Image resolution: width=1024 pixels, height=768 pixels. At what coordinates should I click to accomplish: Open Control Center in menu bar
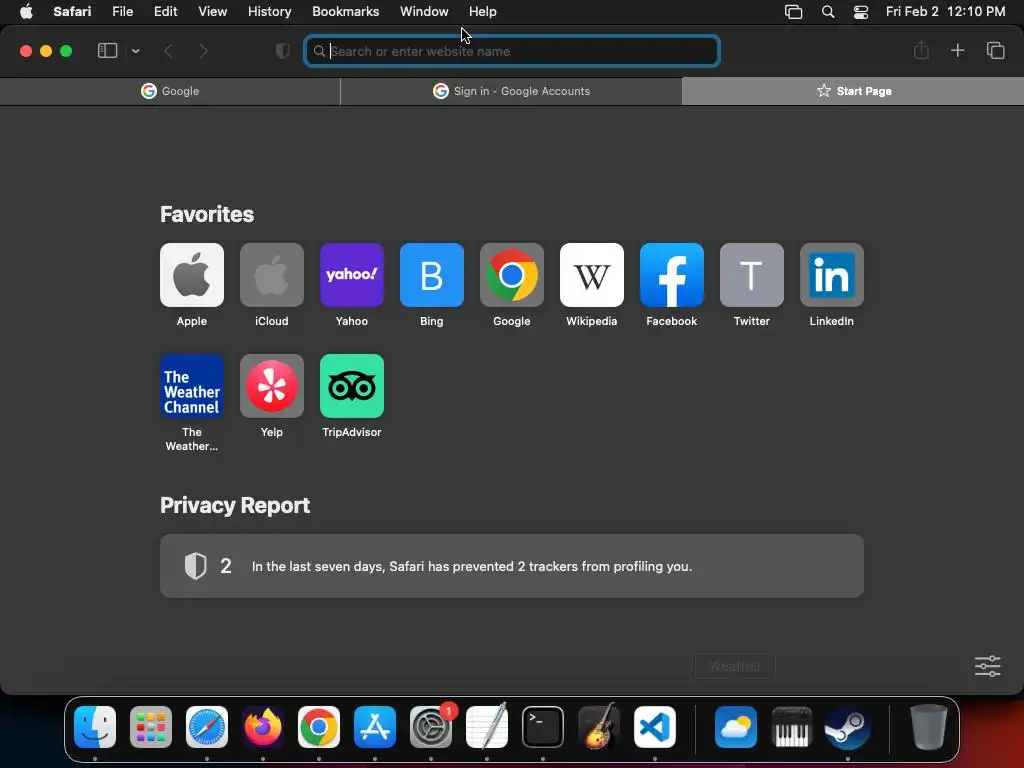click(861, 12)
